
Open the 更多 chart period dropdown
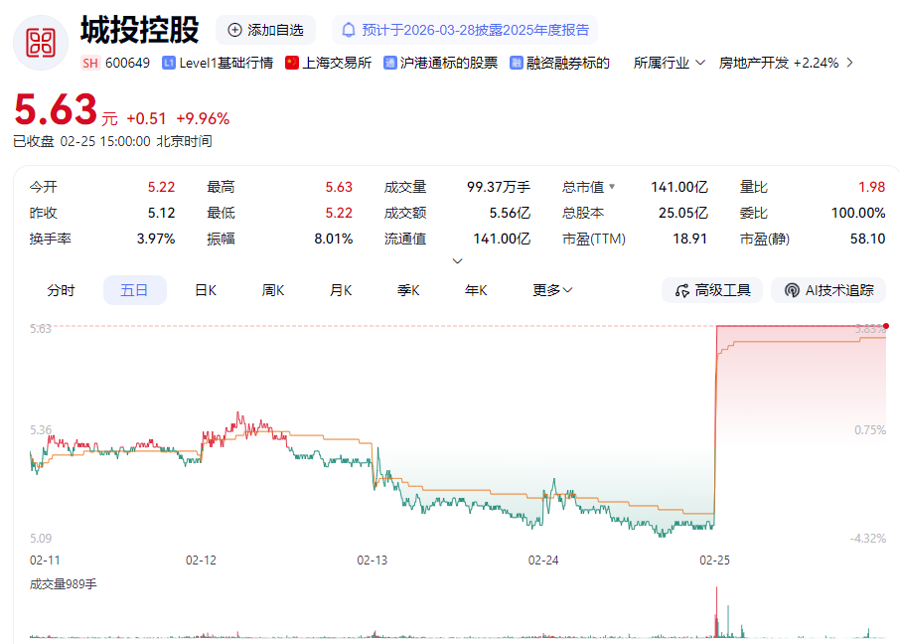pos(552,290)
